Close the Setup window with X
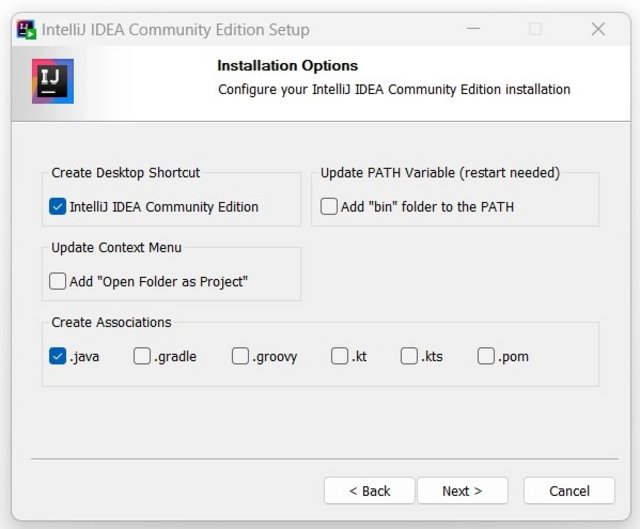The width and height of the screenshot is (640, 529). [x=598, y=29]
